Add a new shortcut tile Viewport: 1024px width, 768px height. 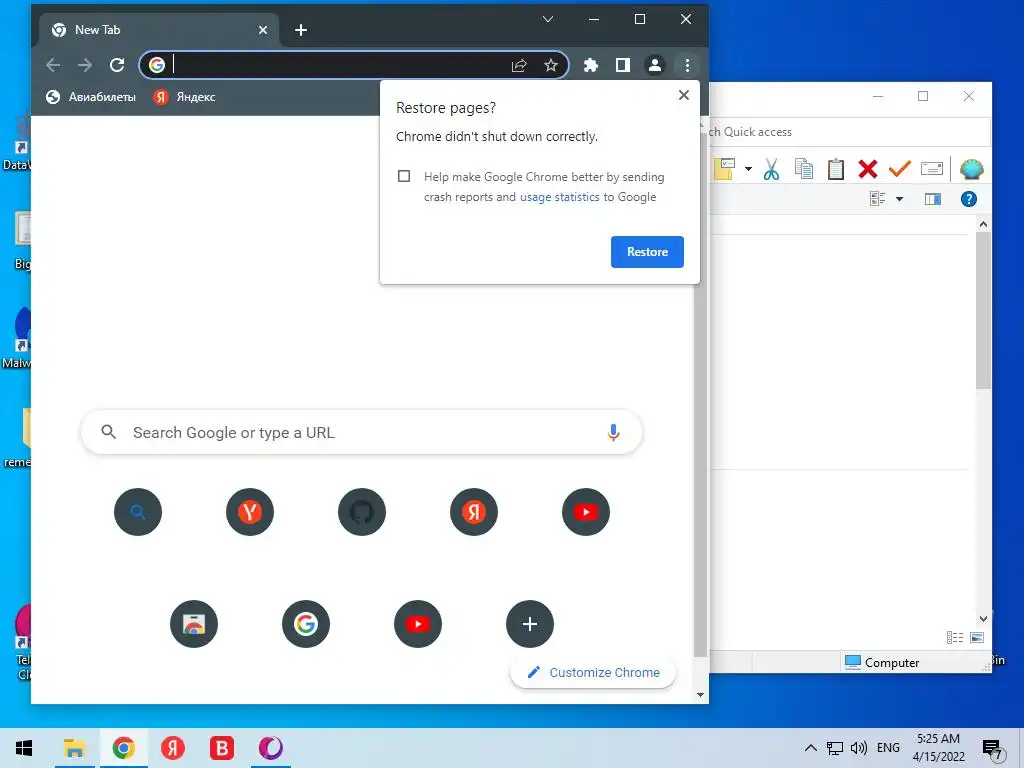pyautogui.click(x=530, y=624)
